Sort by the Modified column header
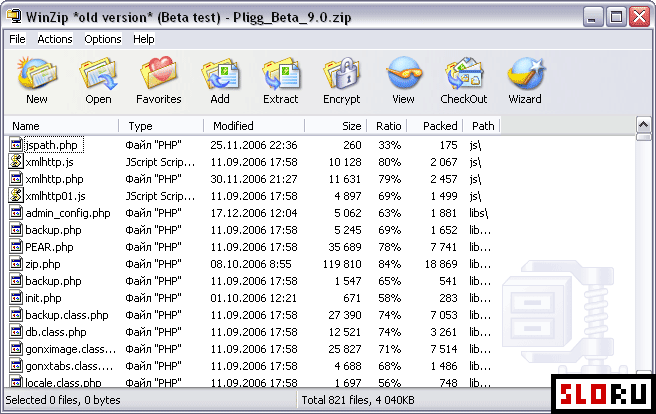The height and width of the screenshot is (414, 656). pyautogui.click(x=254, y=126)
